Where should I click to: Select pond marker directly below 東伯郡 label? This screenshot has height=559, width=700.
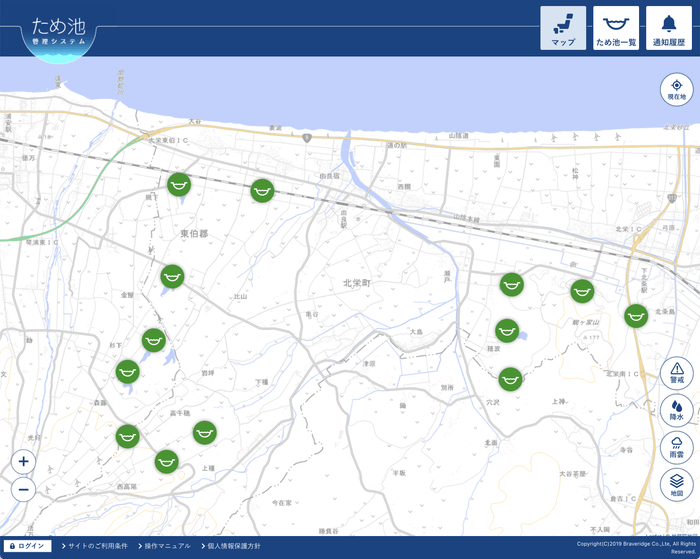click(172, 276)
